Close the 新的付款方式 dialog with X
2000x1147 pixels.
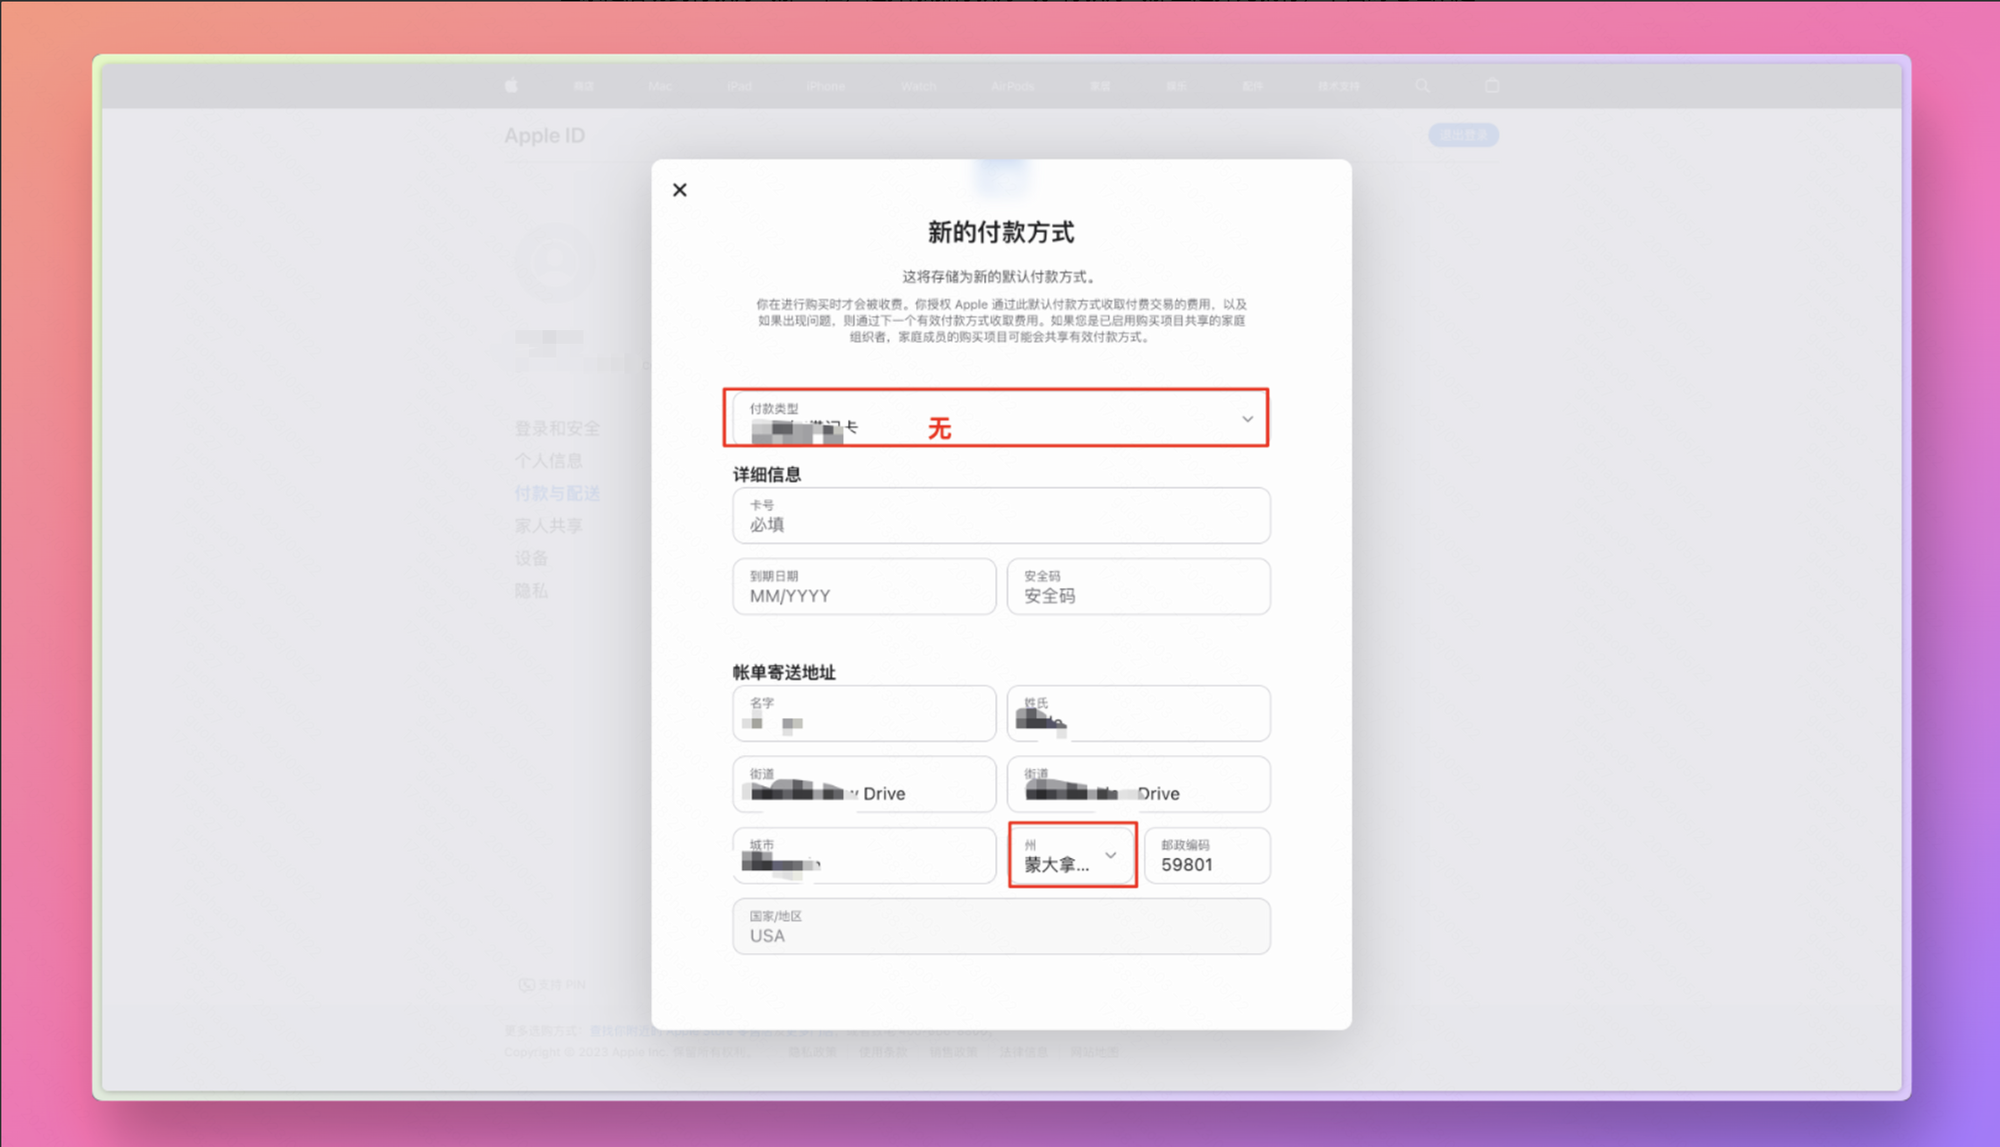click(680, 190)
